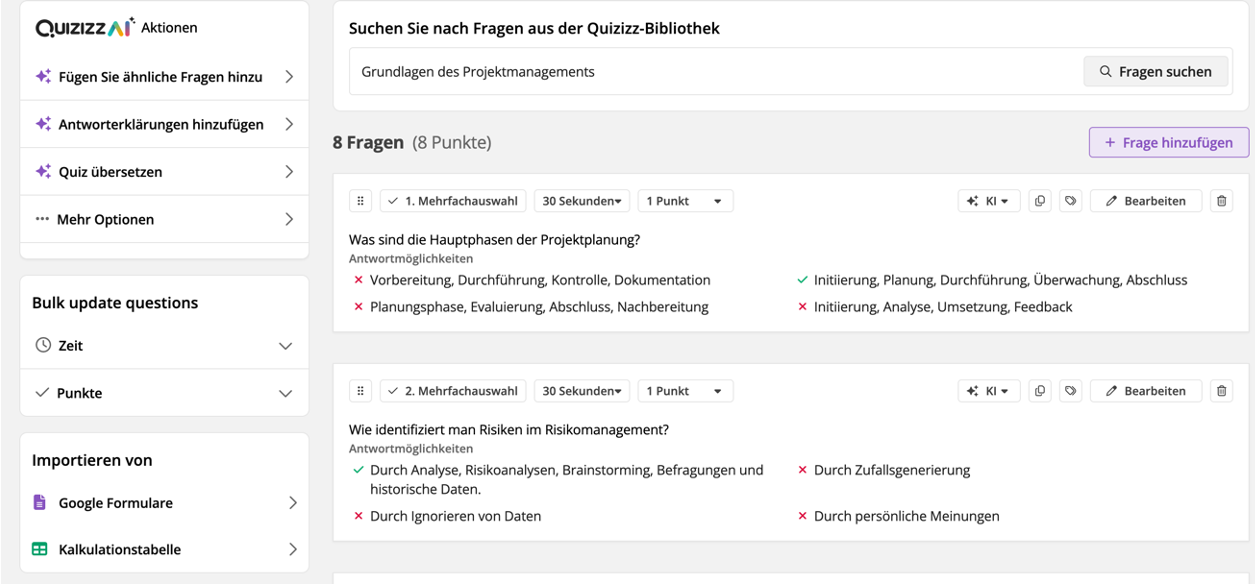Select Antworterklärungen hinzufügen action
The height and width of the screenshot is (584, 1256).
(x=164, y=124)
